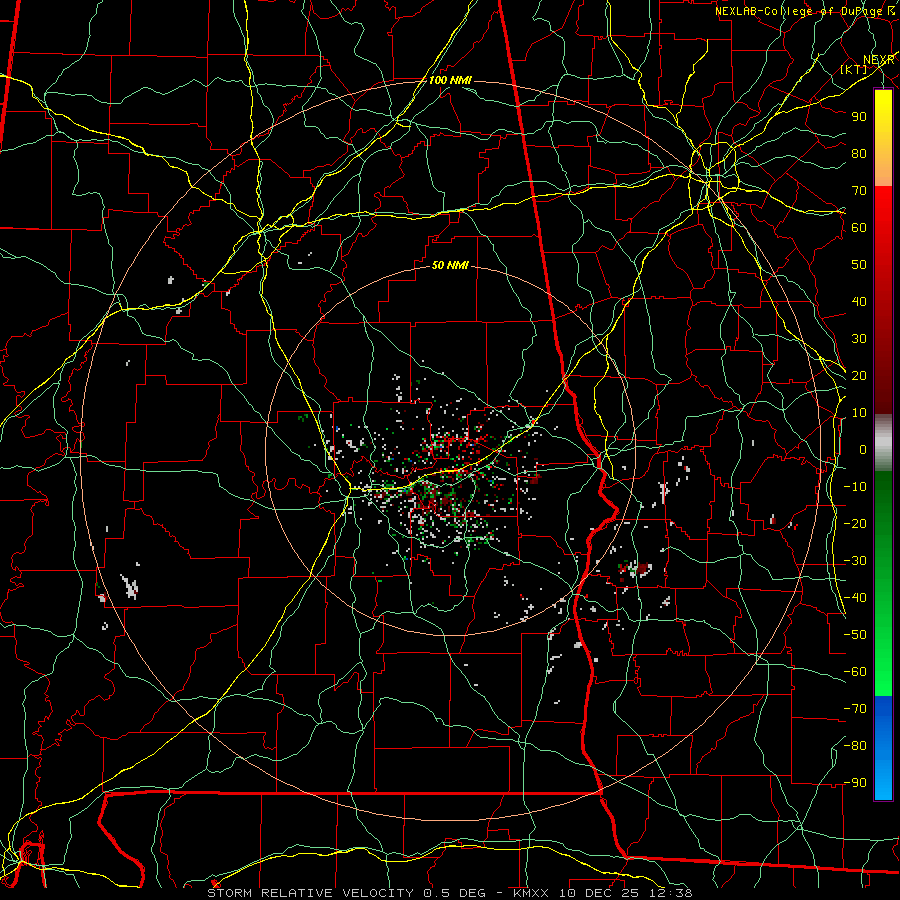Click the 90 value on the velocity scale
This screenshot has width=900, height=900.
[x=859, y=117]
